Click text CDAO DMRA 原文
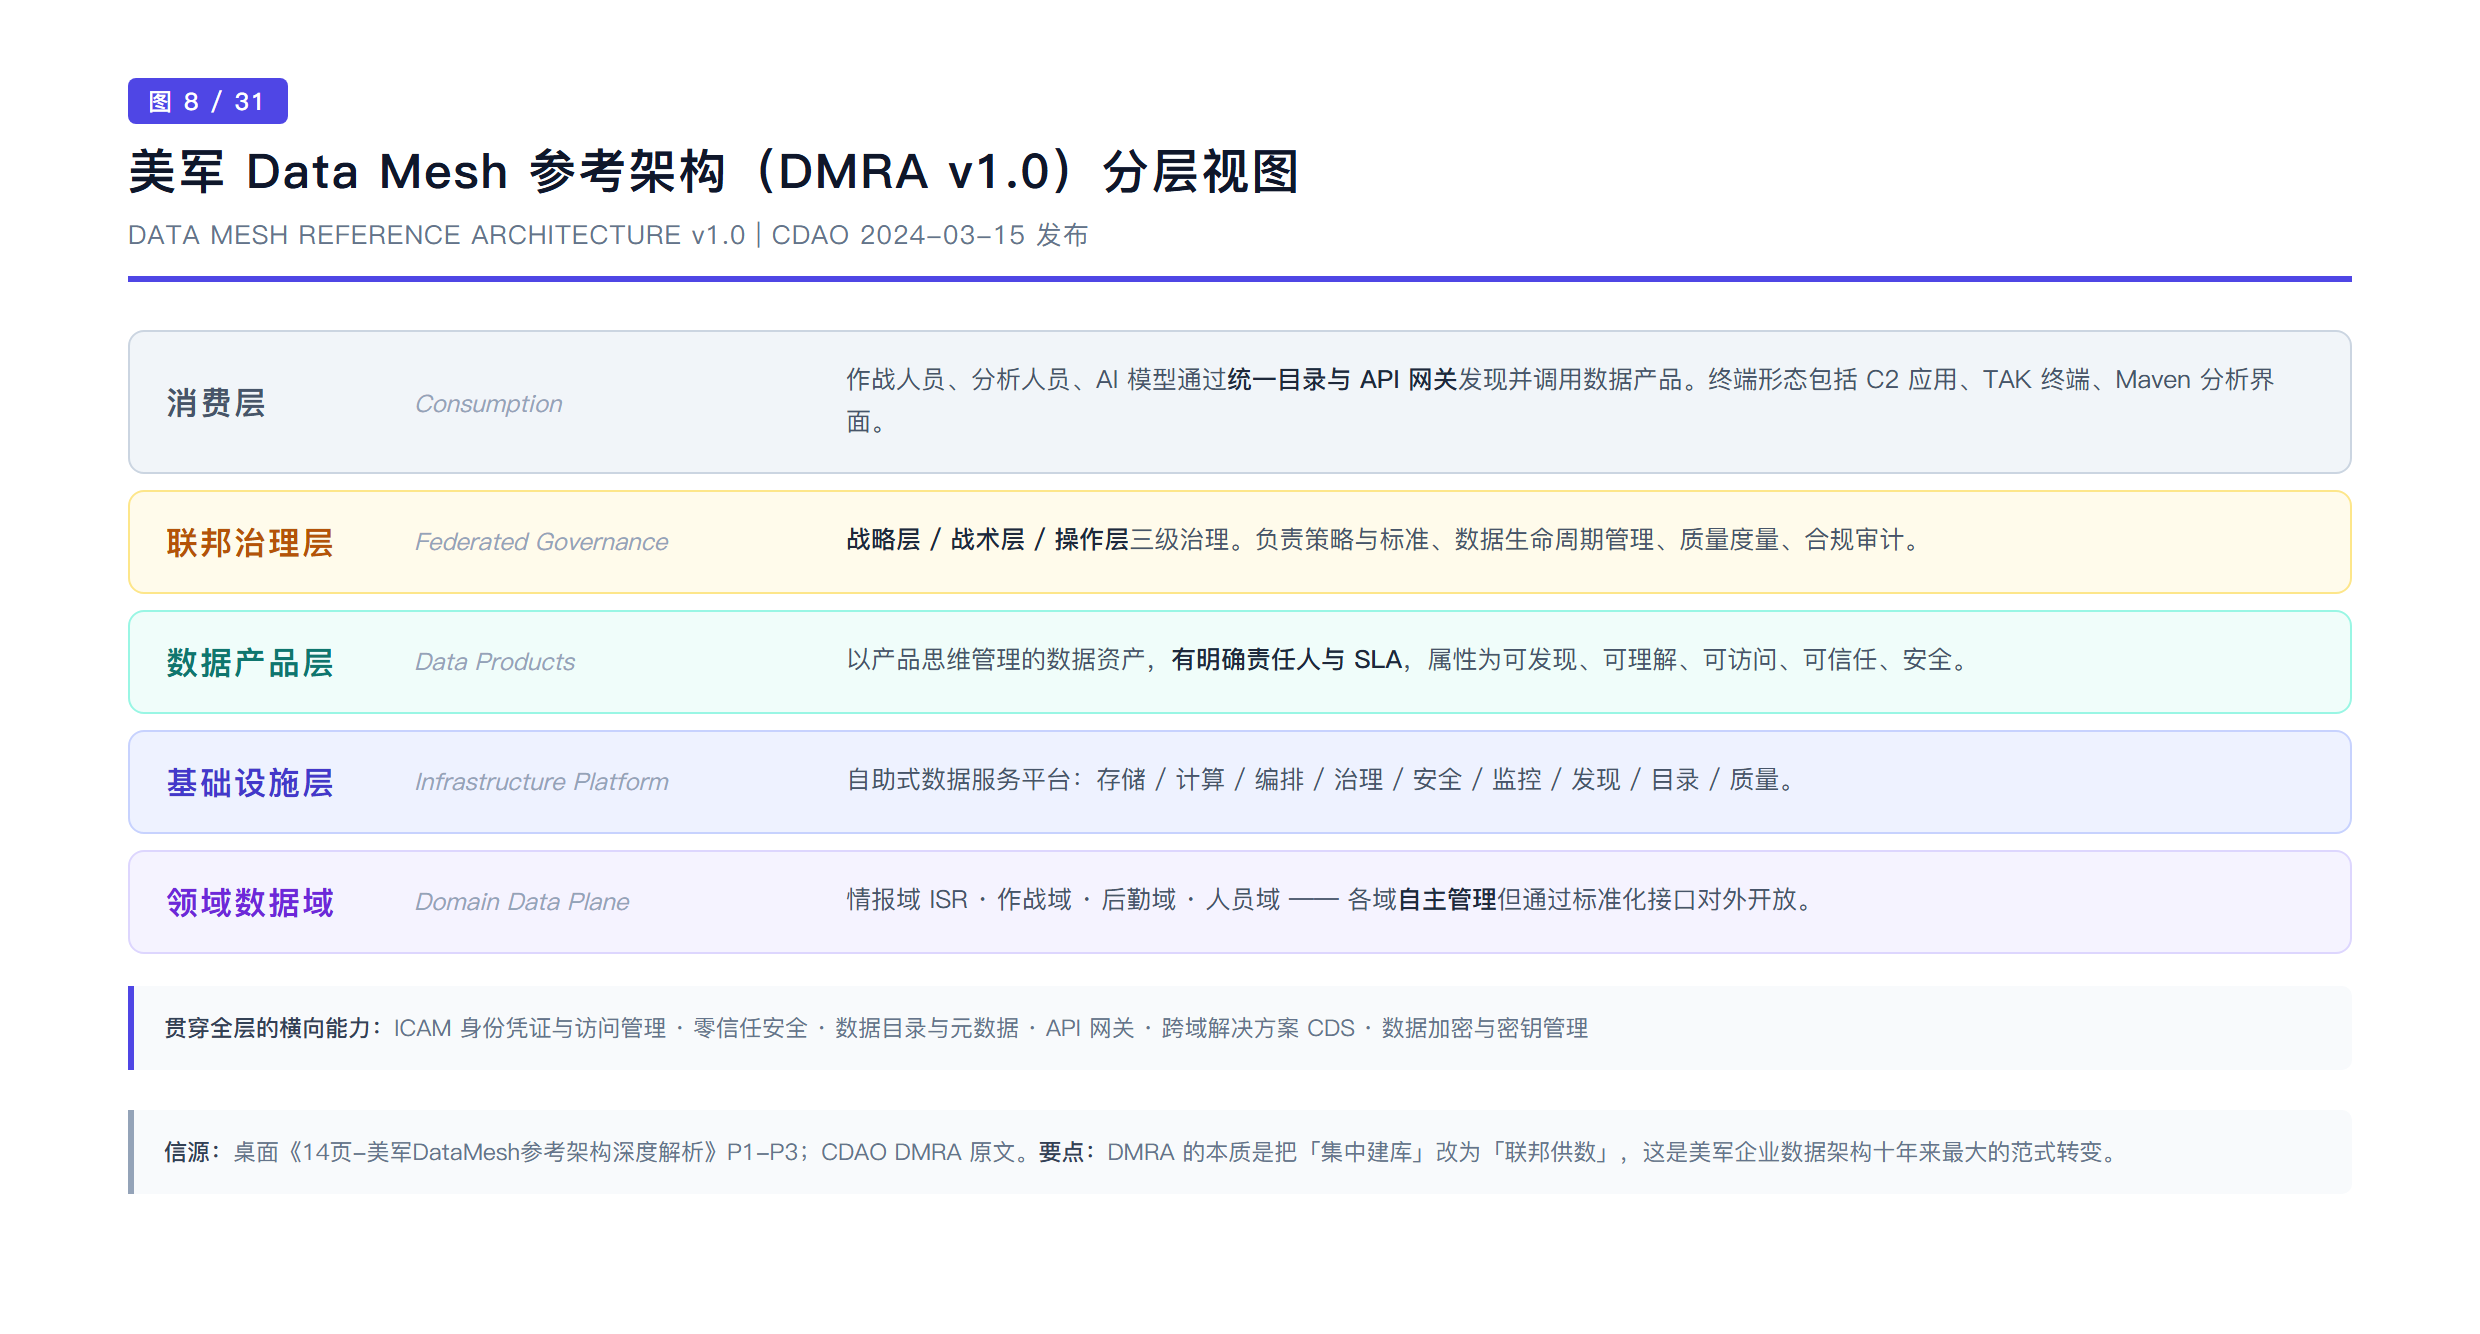2480x1334 pixels. click(x=918, y=1152)
